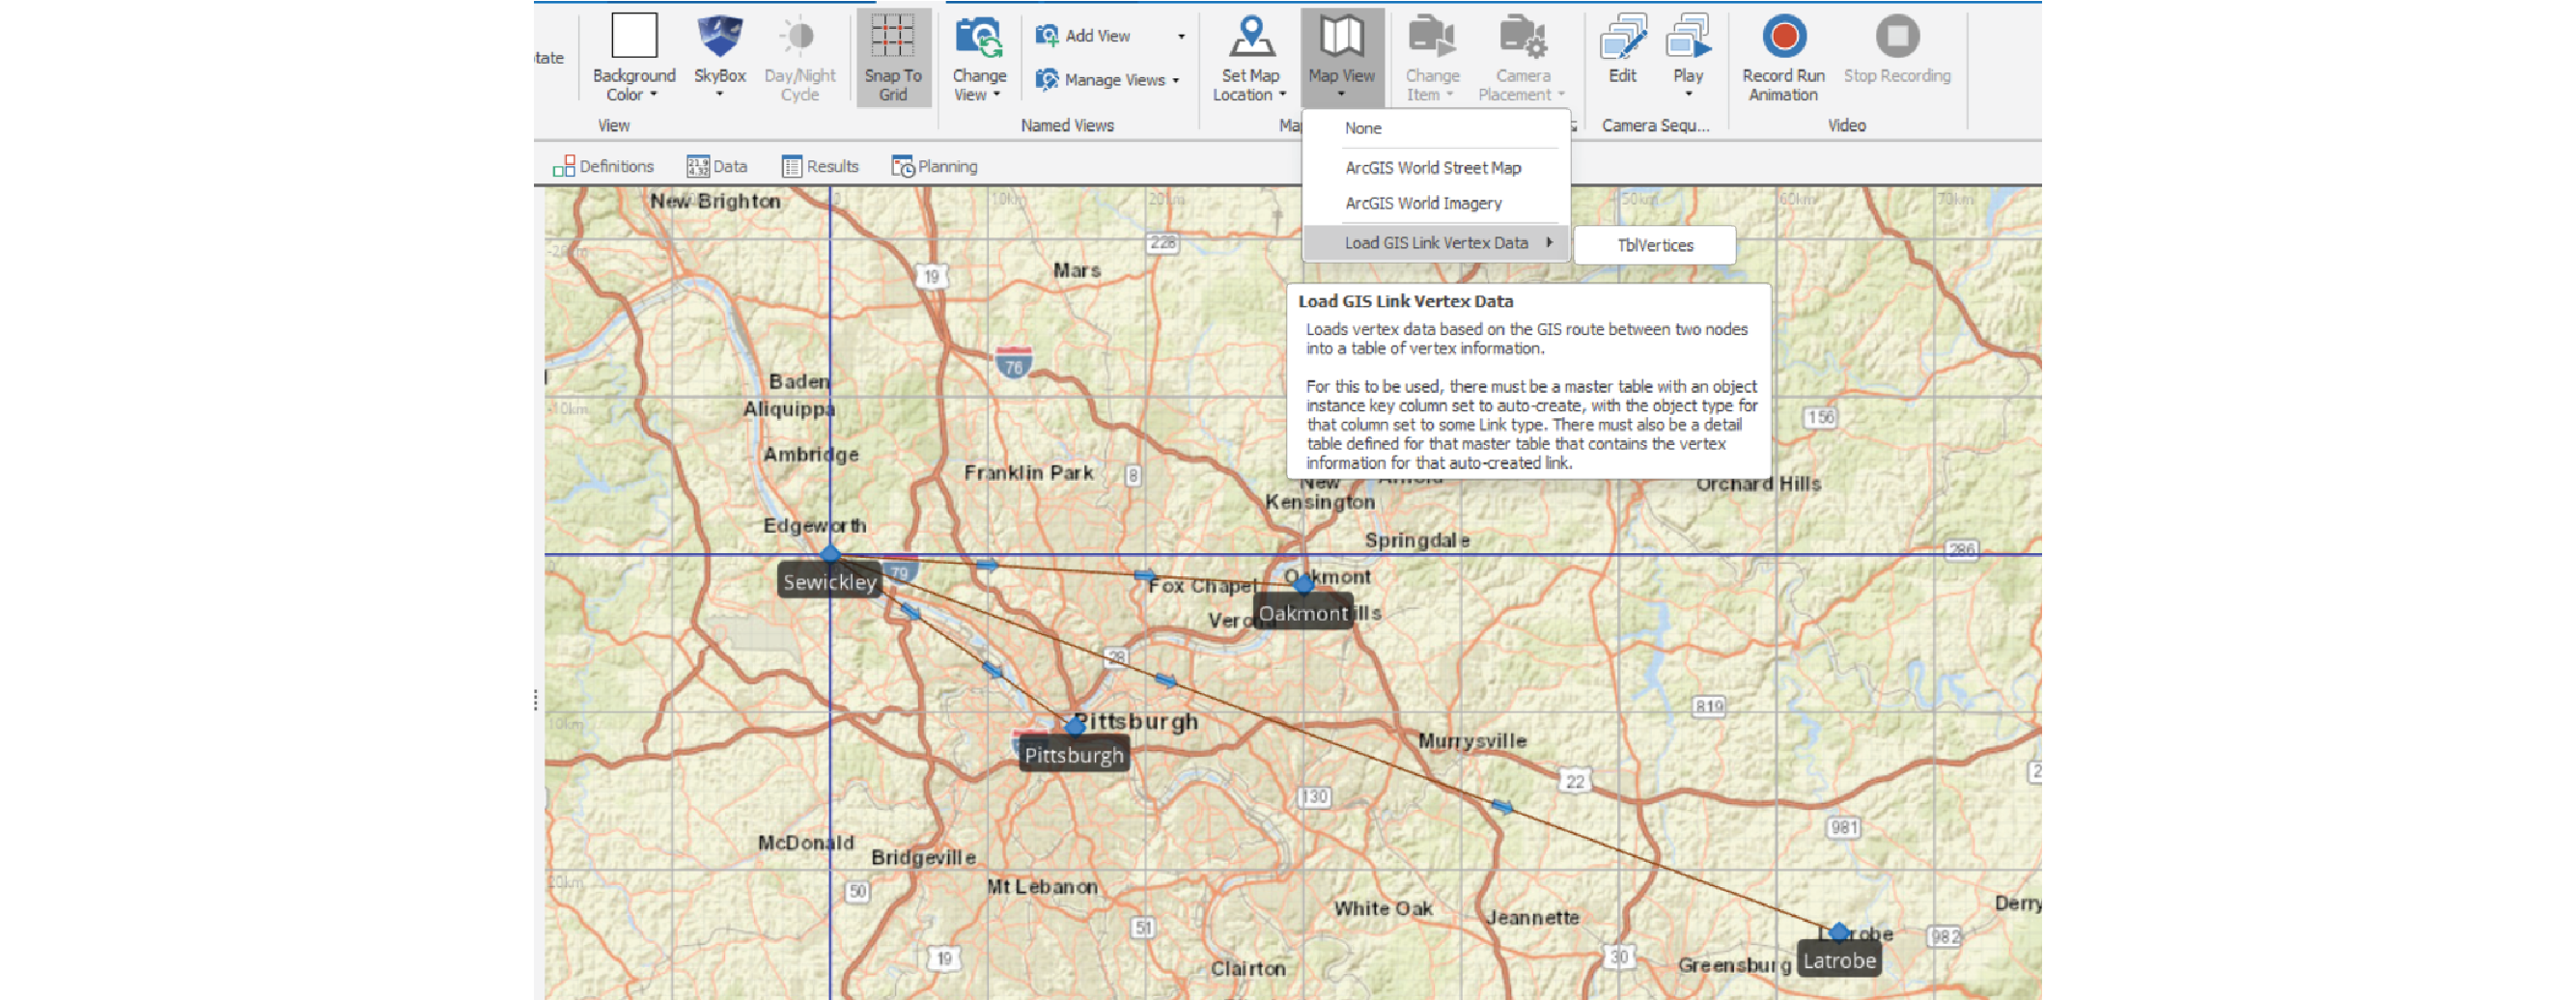This screenshot has height=1000, width=2576.
Task: Open the Definitions tab
Action: [604, 166]
